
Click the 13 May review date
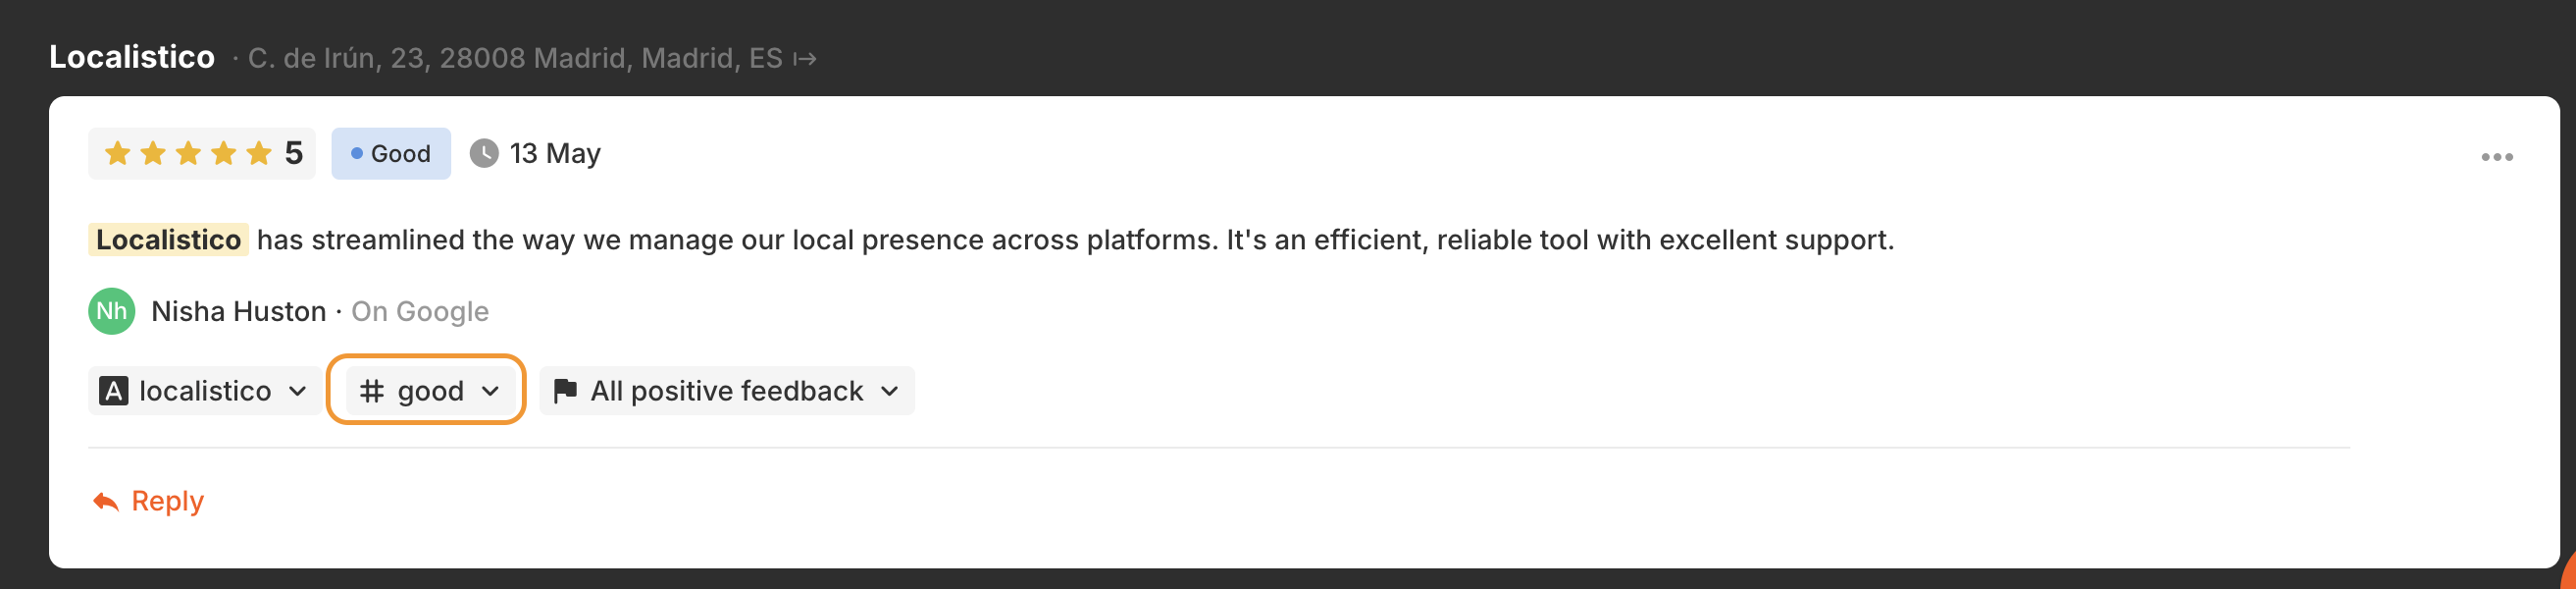tap(555, 153)
